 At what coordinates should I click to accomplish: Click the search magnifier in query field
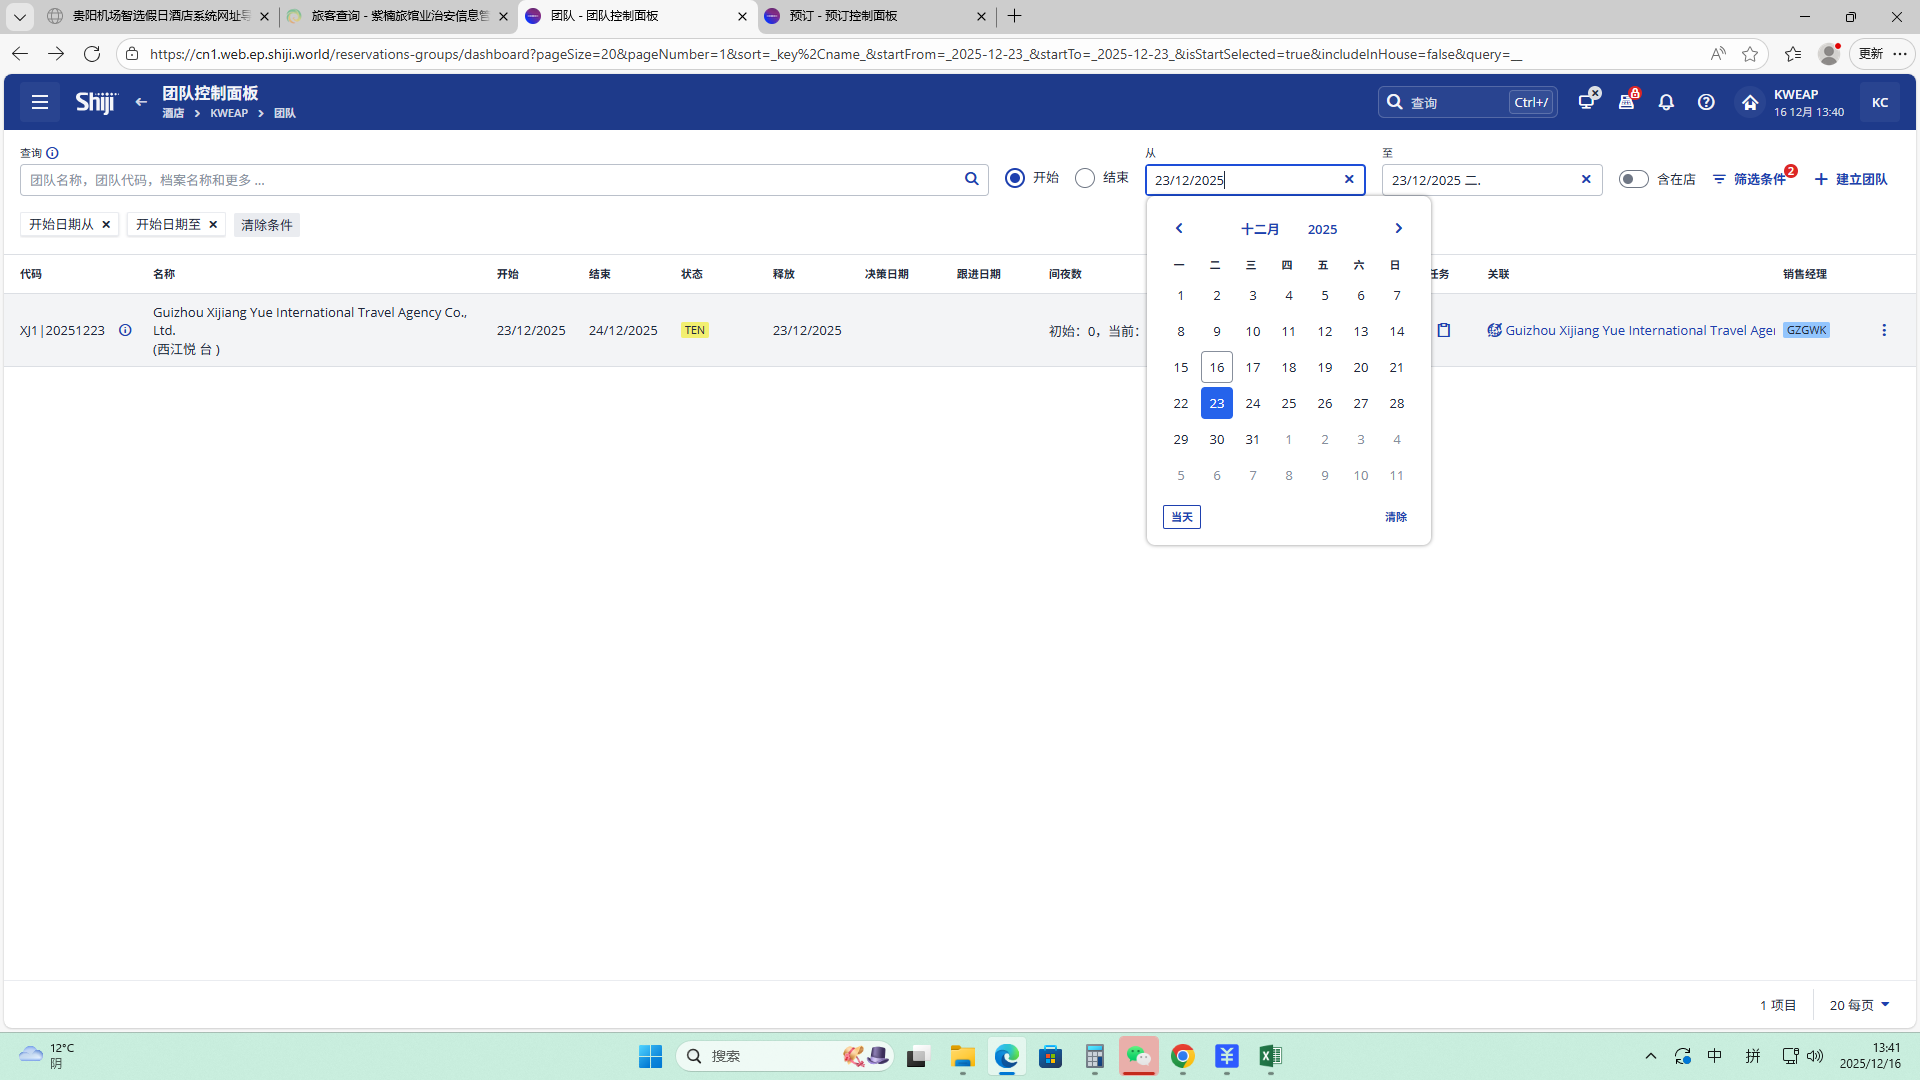(971, 179)
